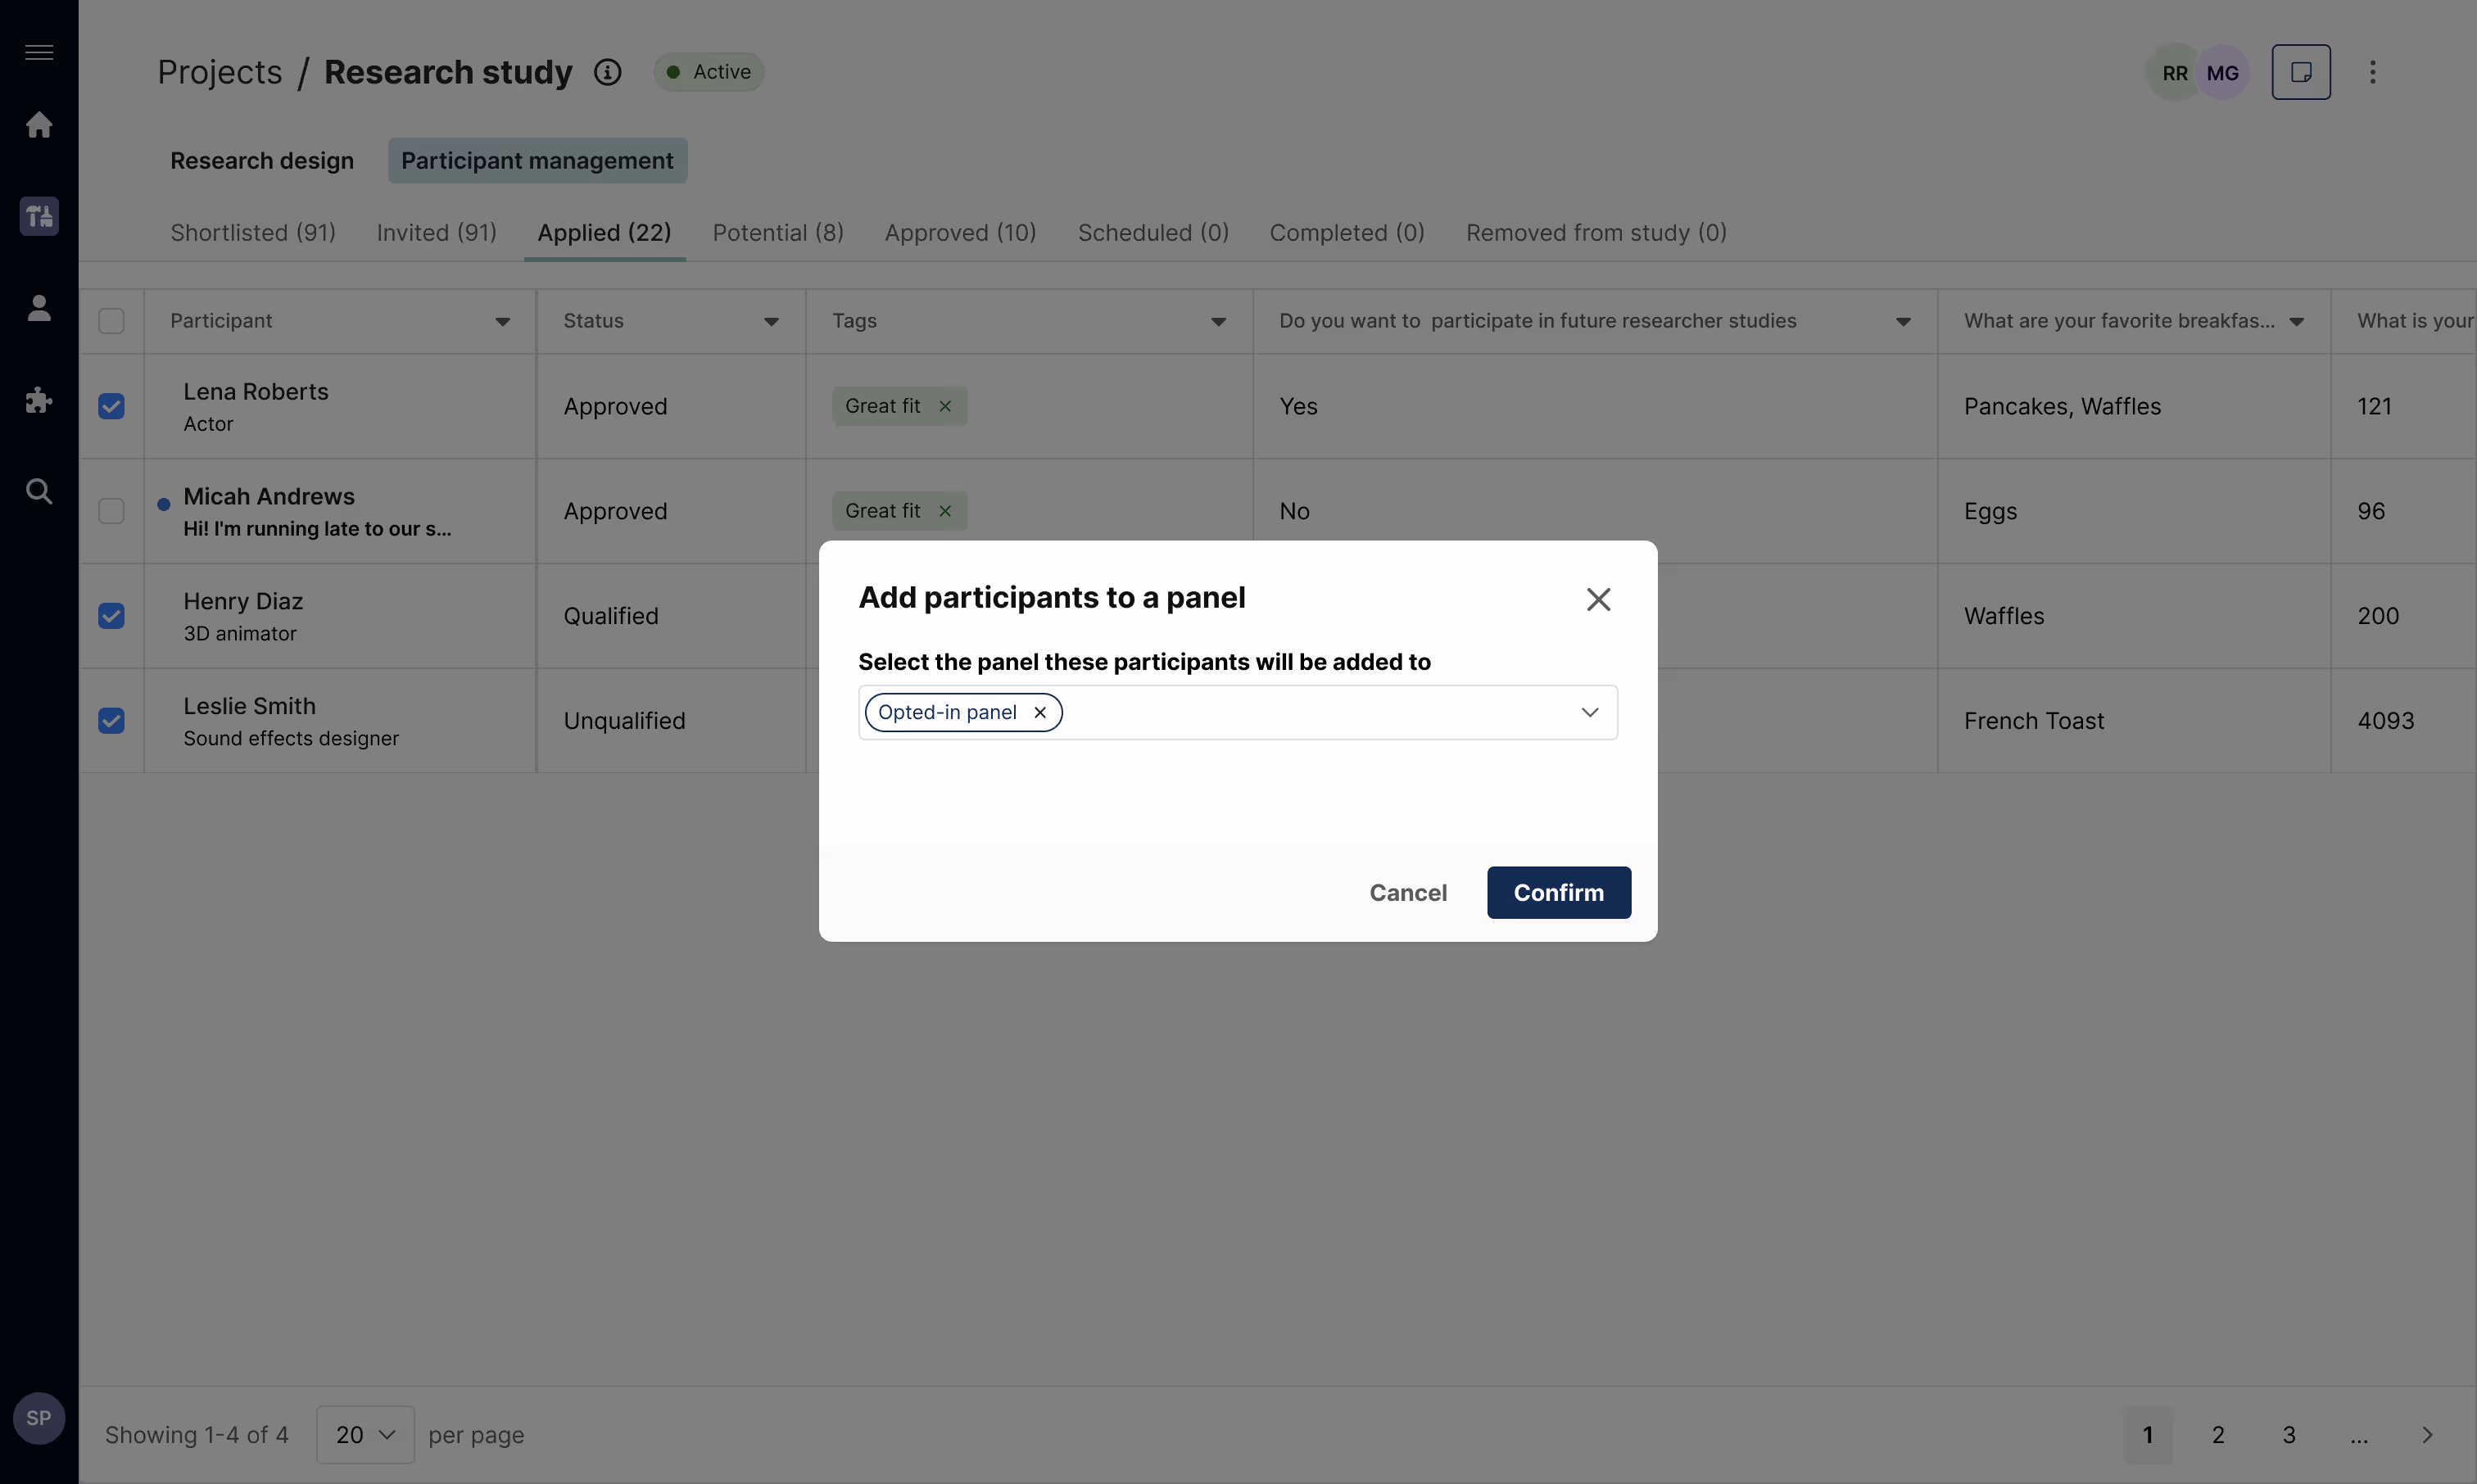Switch to the Approved (10) tab
The width and height of the screenshot is (2477, 1484).
tap(960, 232)
